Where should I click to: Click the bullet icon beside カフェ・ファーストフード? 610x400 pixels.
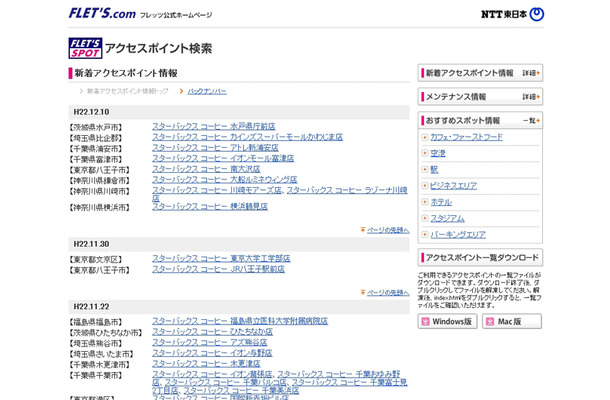pos(425,137)
